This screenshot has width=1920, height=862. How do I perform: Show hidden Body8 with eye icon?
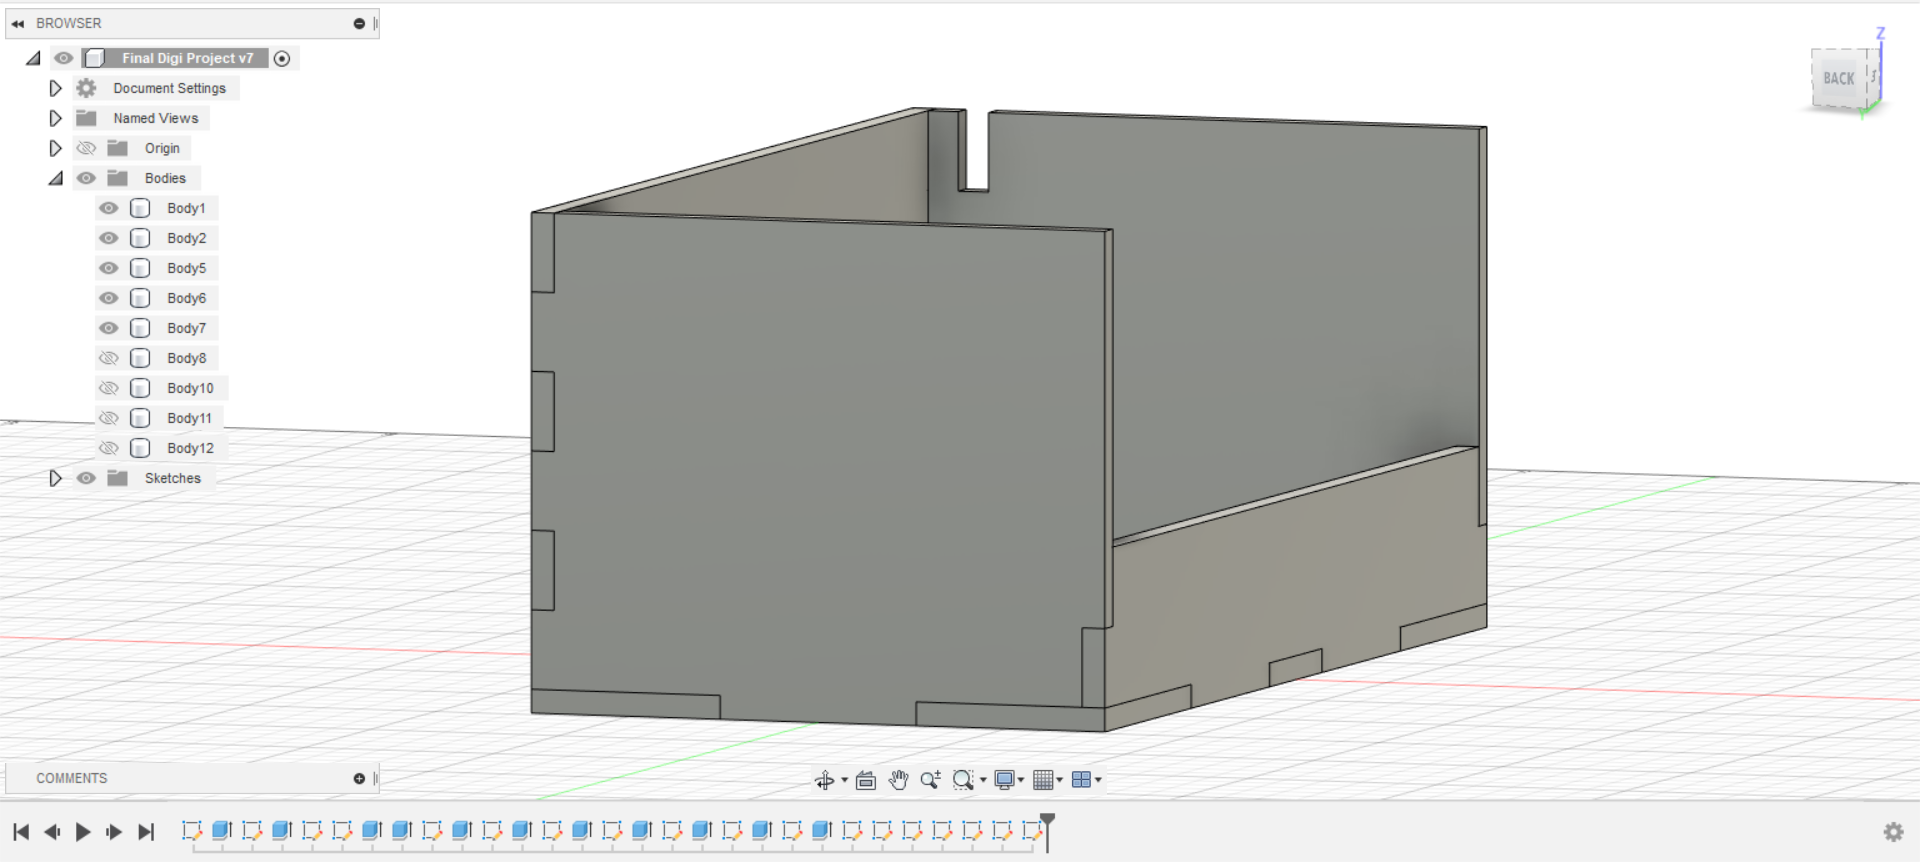coord(109,358)
